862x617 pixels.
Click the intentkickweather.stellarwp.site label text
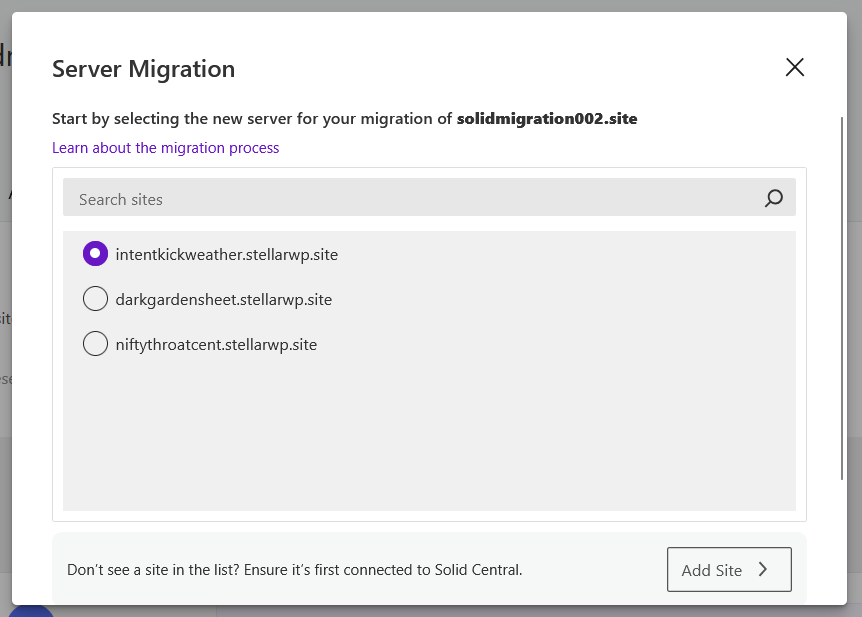click(227, 254)
